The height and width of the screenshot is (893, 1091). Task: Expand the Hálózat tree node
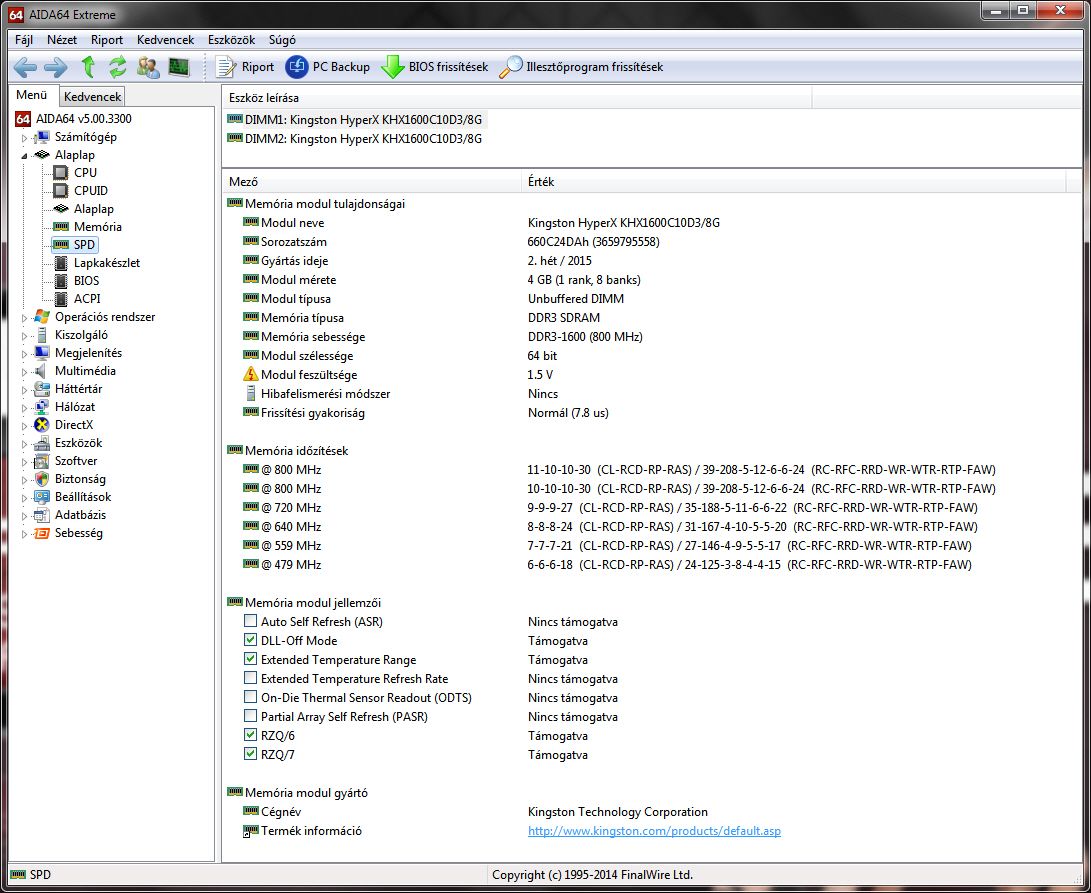click(x=24, y=409)
